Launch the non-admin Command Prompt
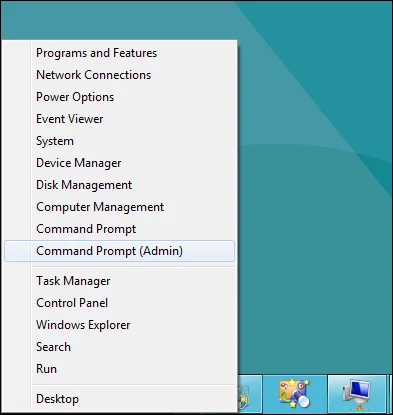The width and height of the screenshot is (393, 415). pyautogui.click(x=86, y=229)
